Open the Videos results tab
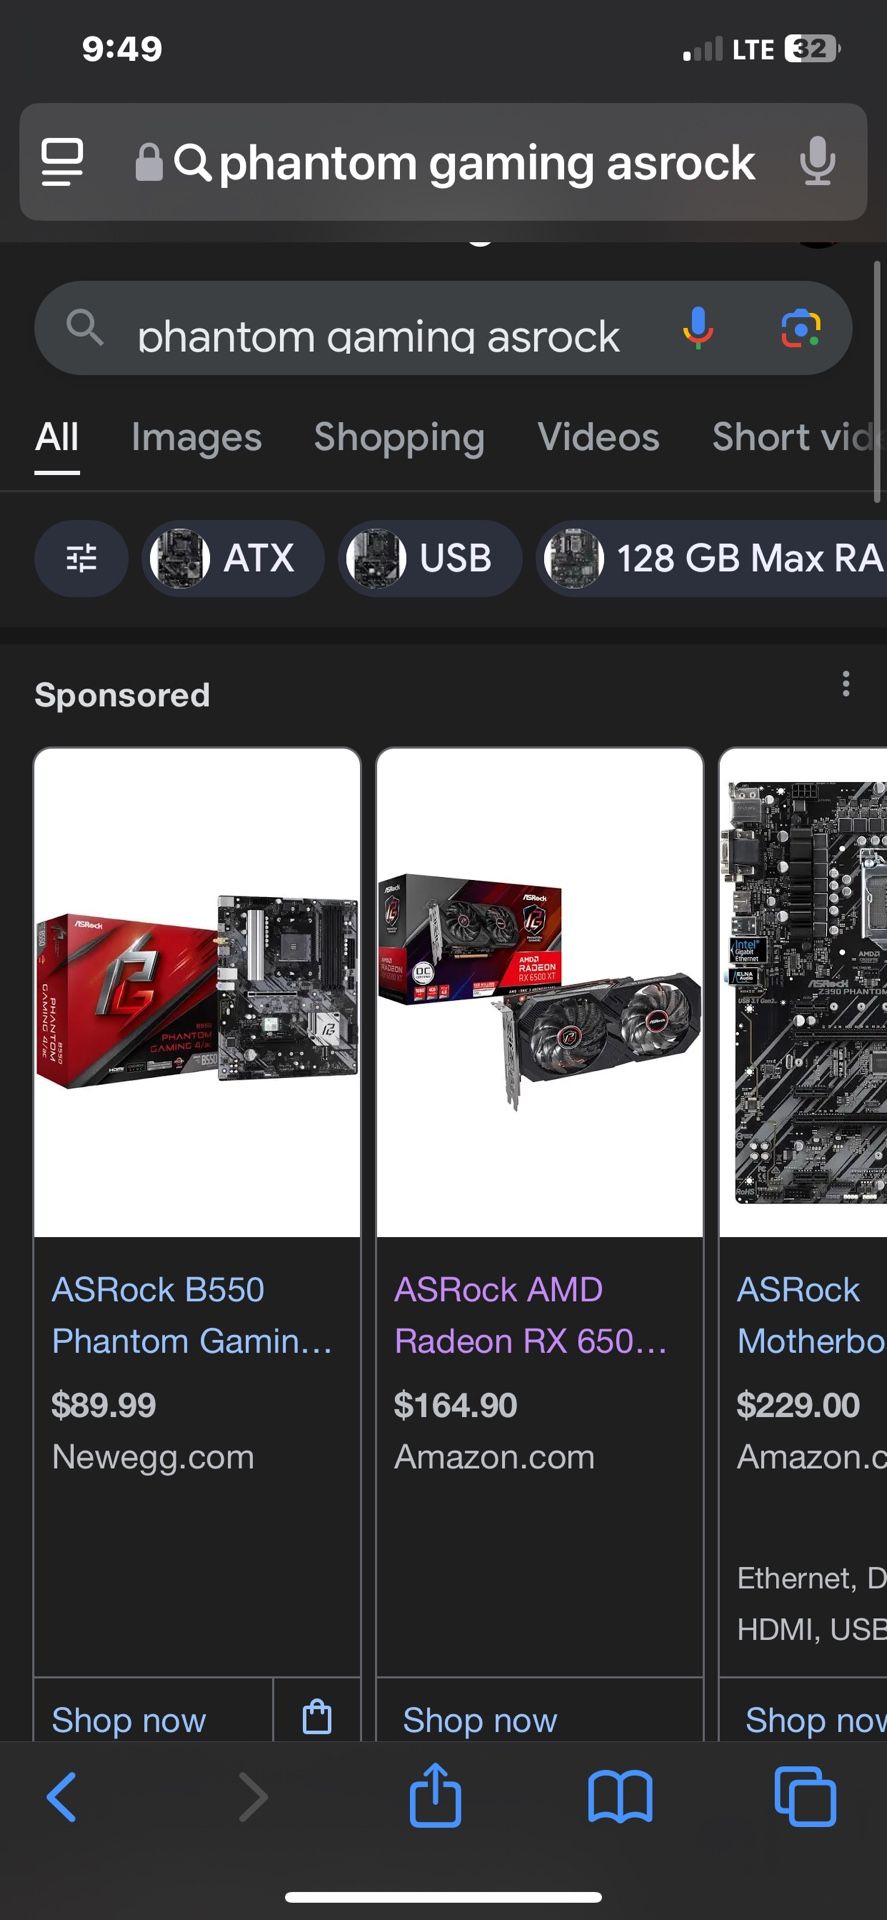 click(598, 437)
